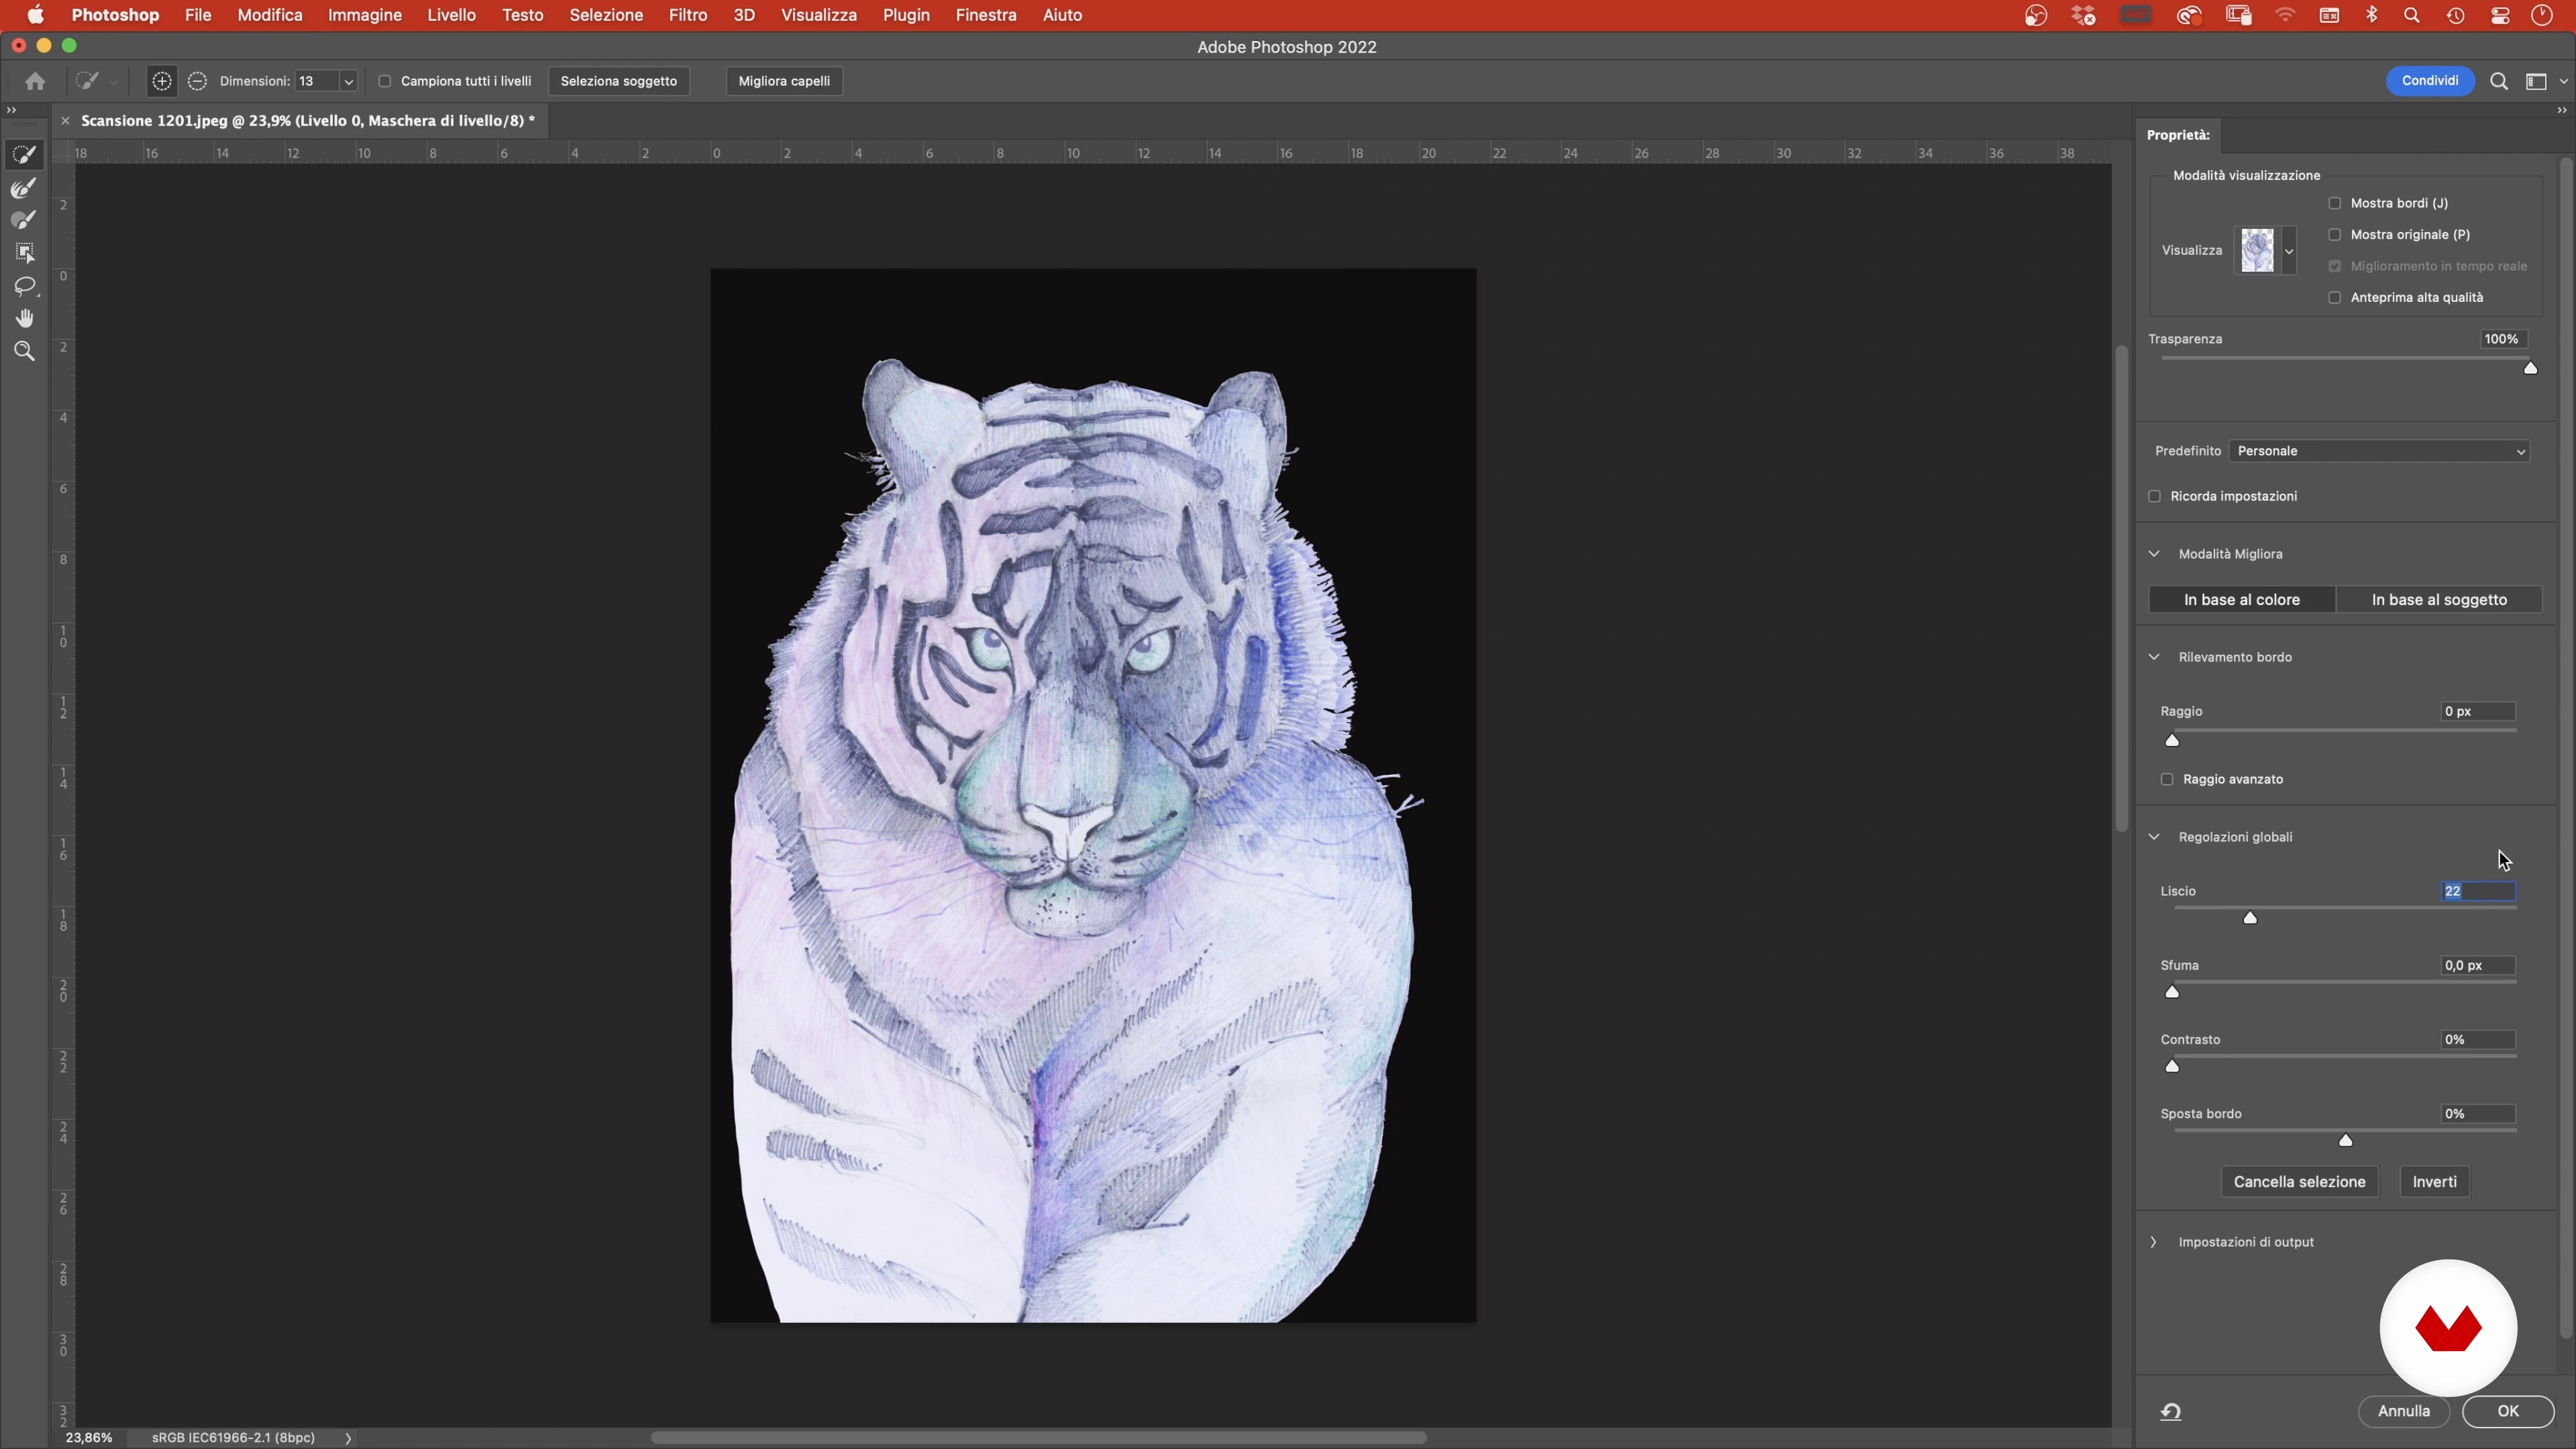Open the workspace switcher dropdown arrow
This screenshot has width=2576, height=1449.
(2563, 82)
